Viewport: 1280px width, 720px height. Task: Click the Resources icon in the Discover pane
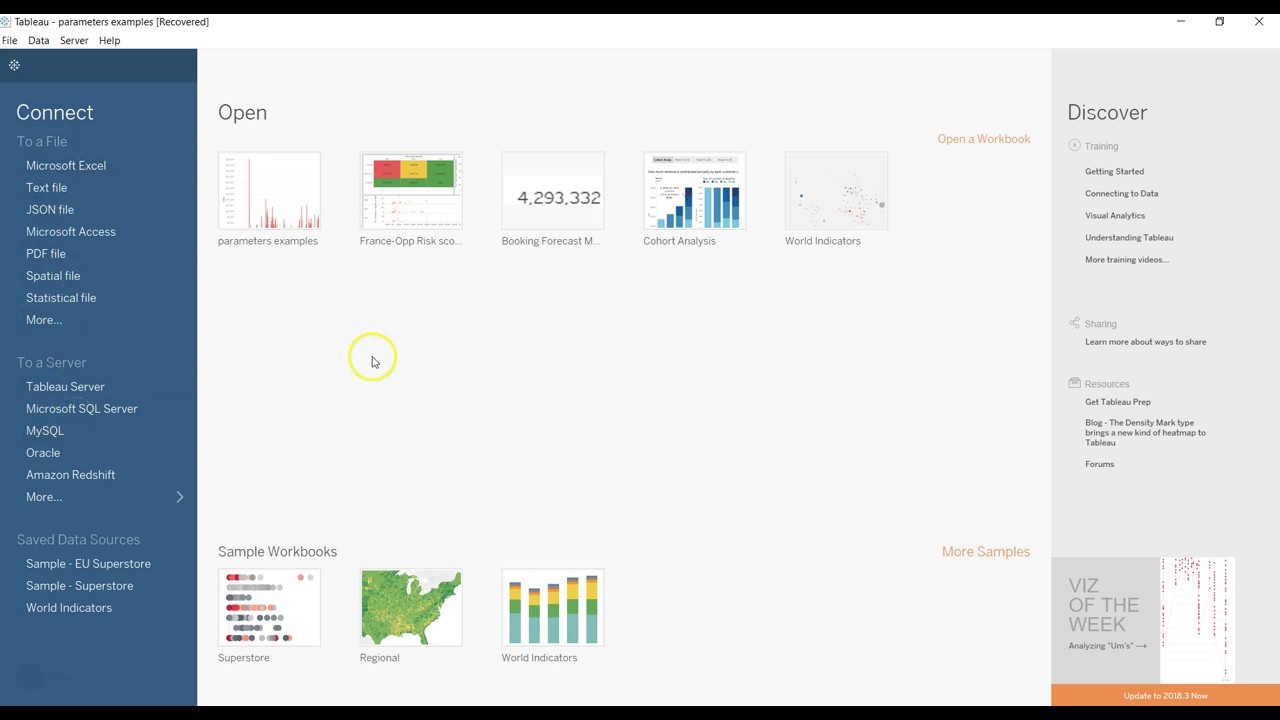[1074, 383]
